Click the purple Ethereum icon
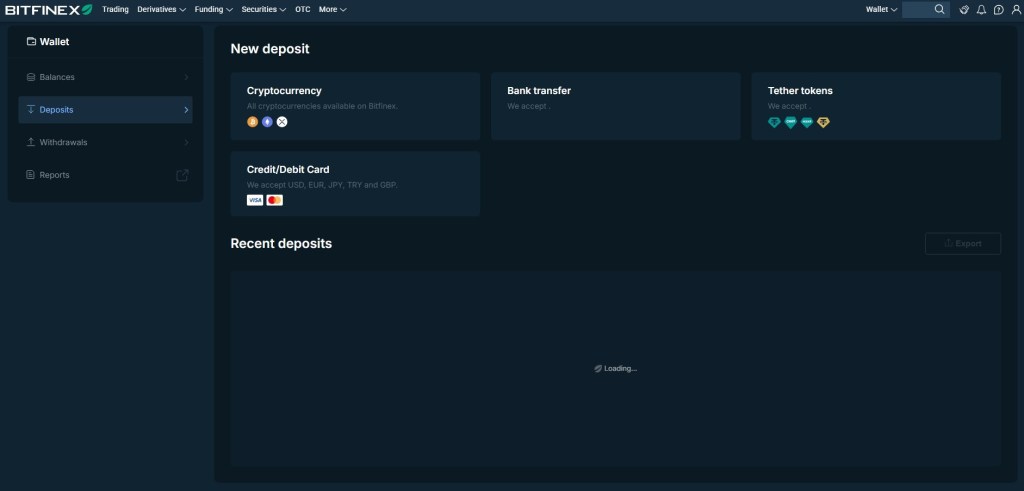Image resolution: width=1024 pixels, height=491 pixels. pos(267,122)
